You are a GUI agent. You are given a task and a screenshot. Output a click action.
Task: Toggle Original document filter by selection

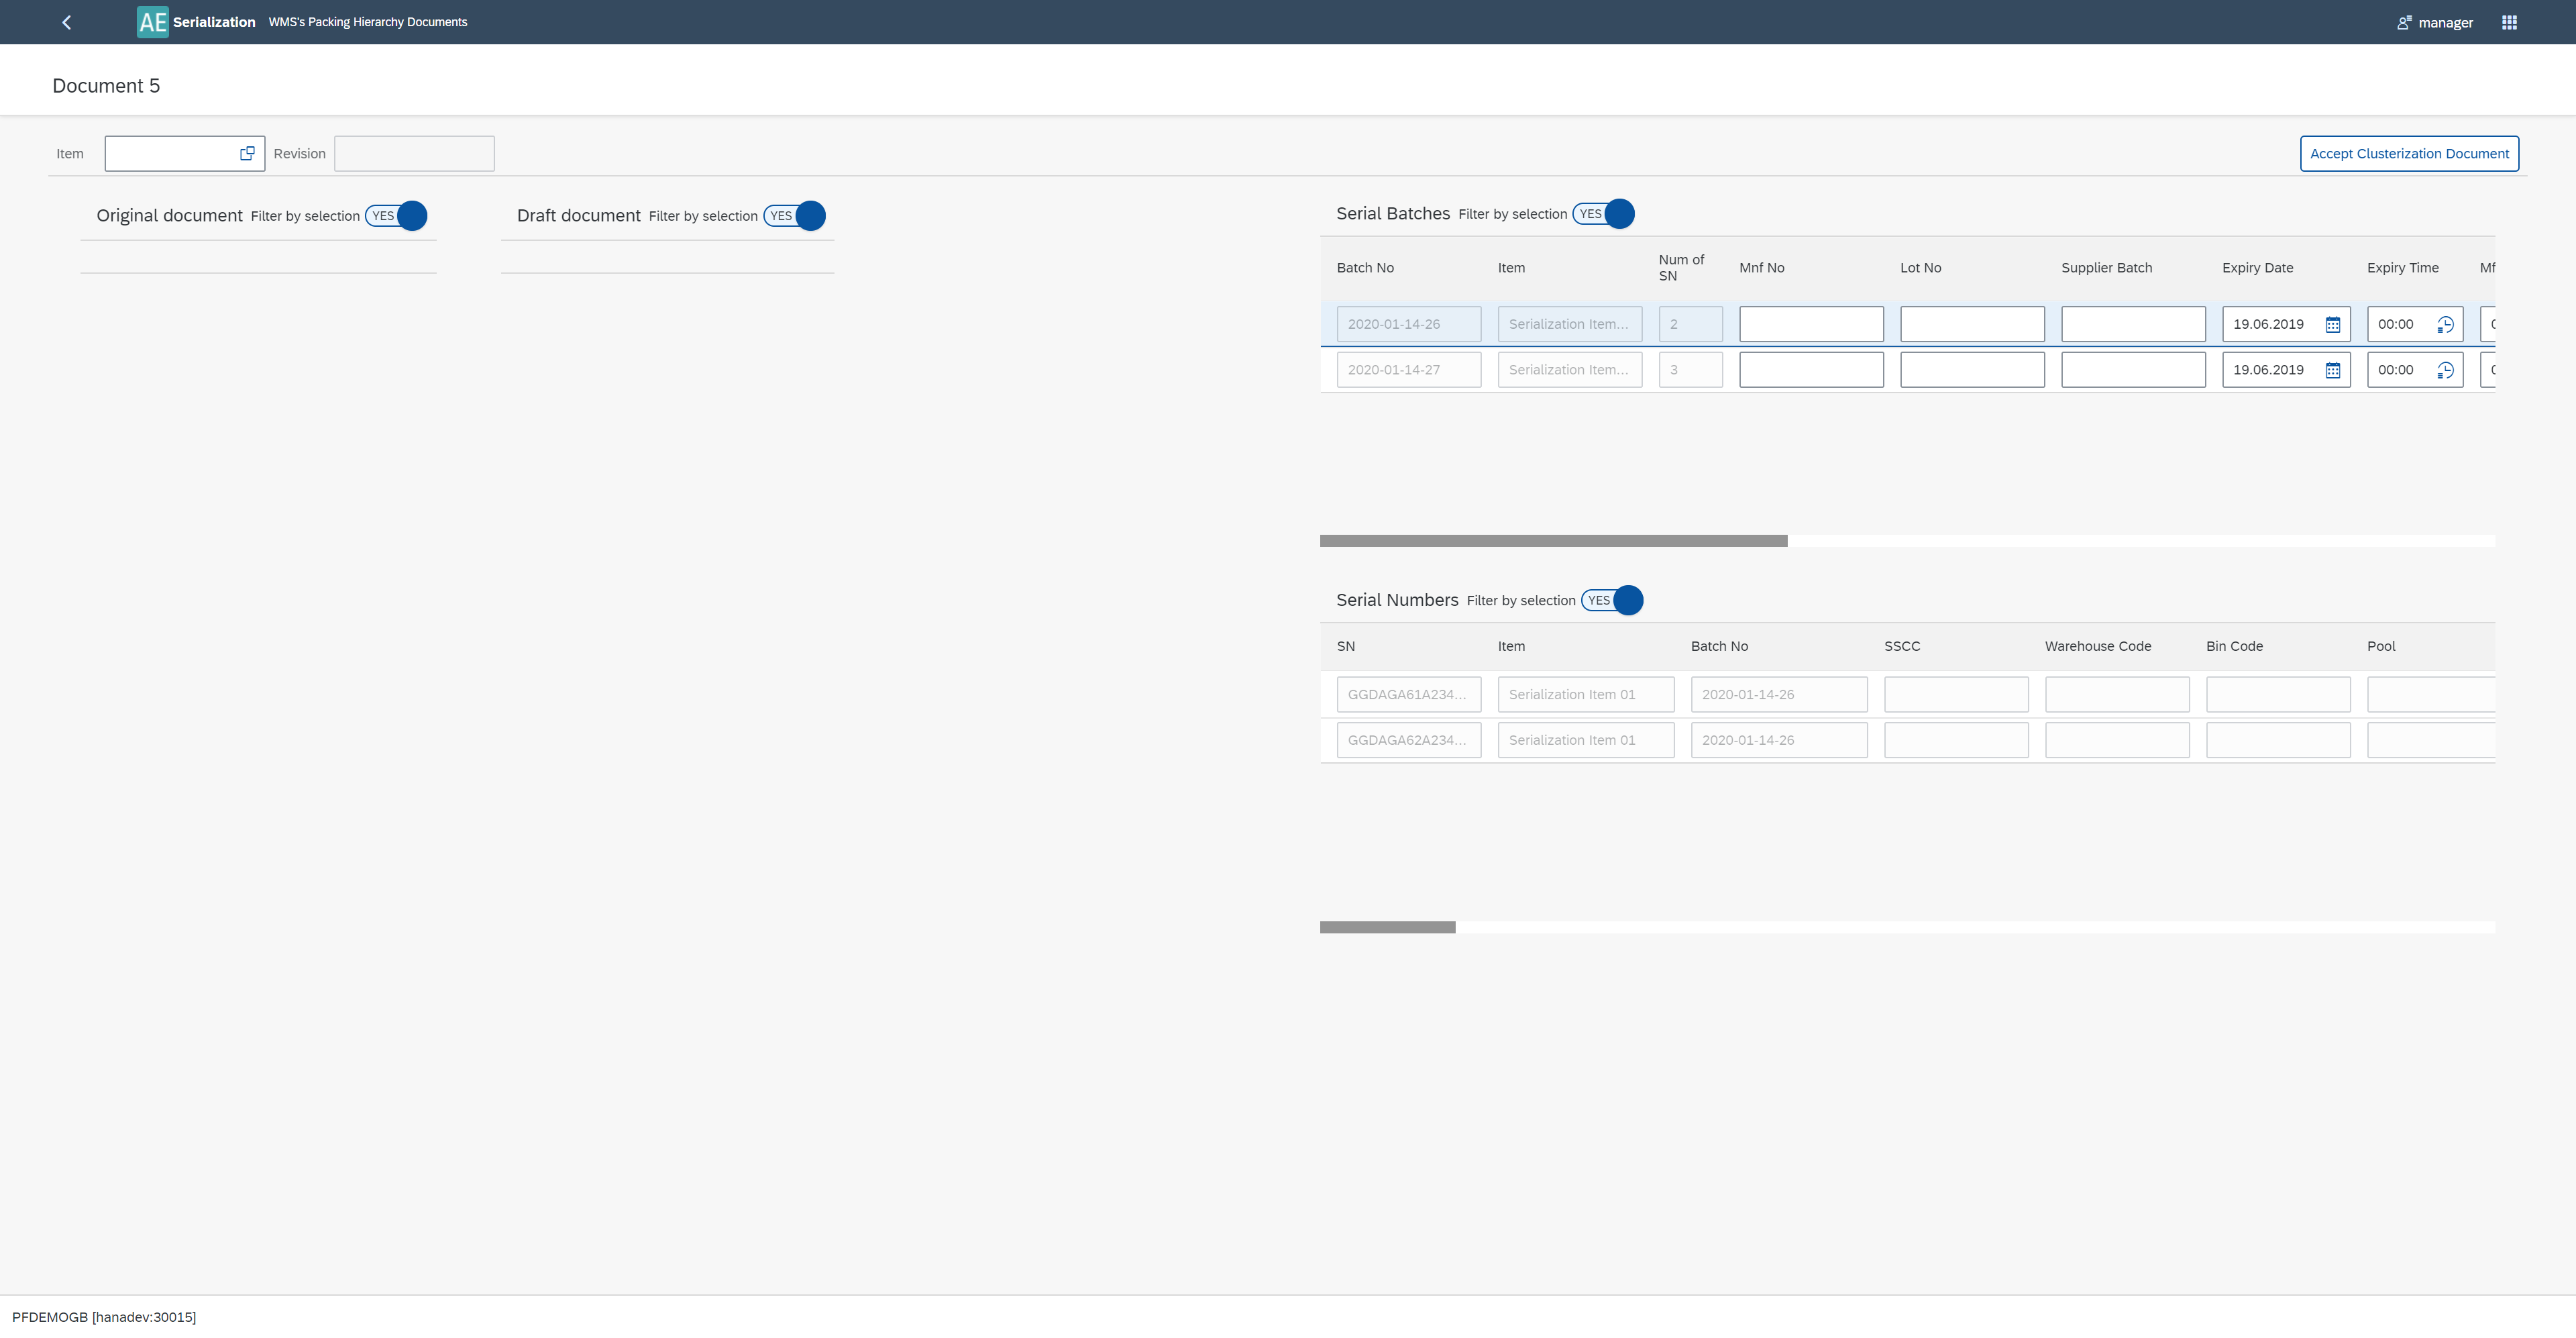(396, 216)
